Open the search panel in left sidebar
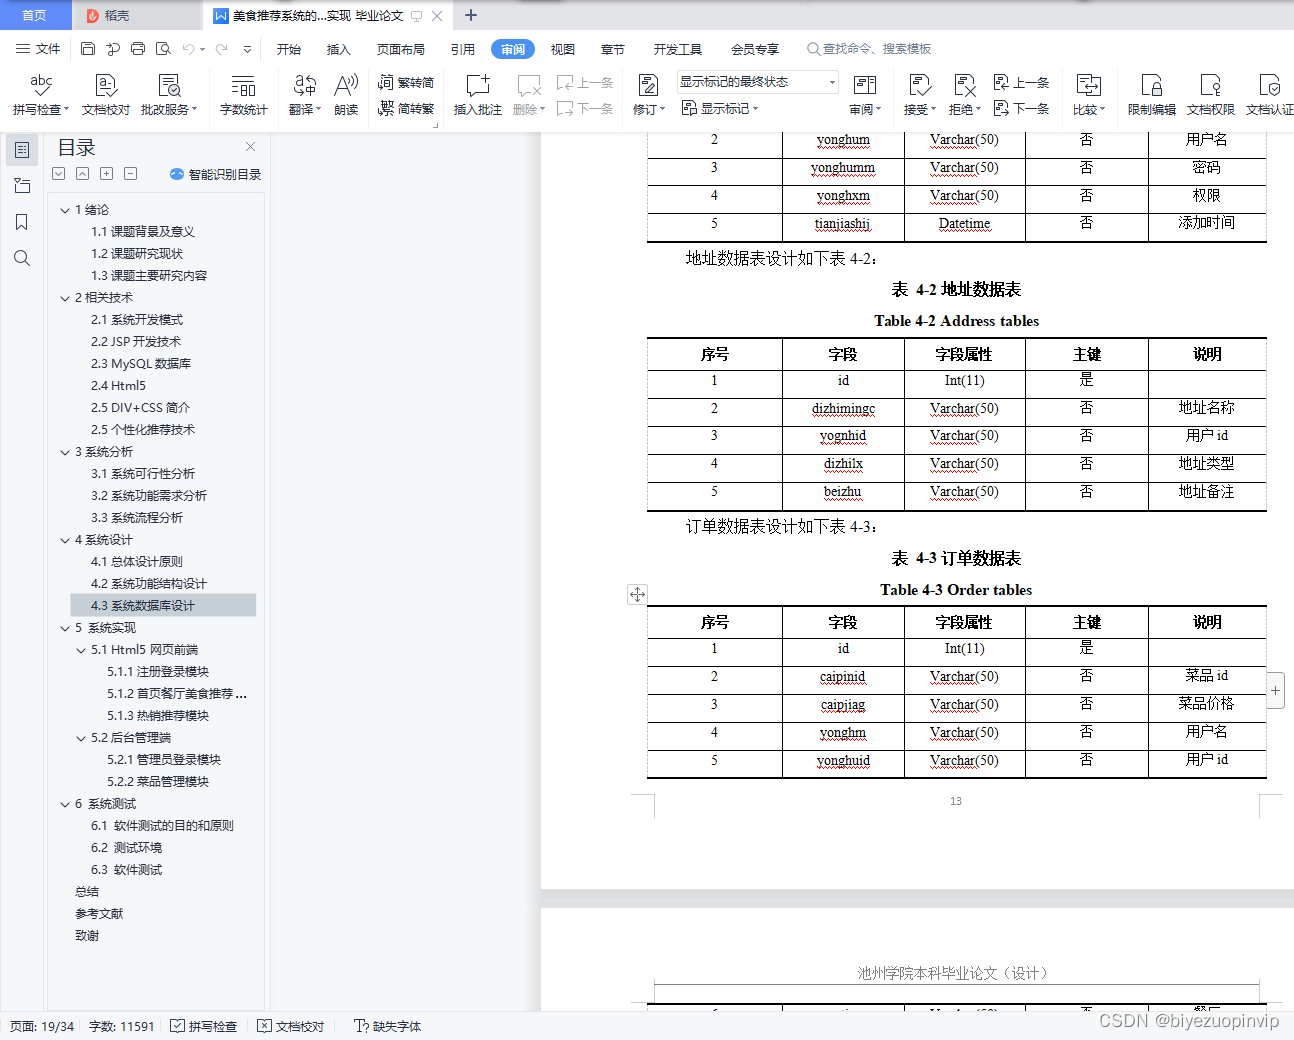 [22, 258]
